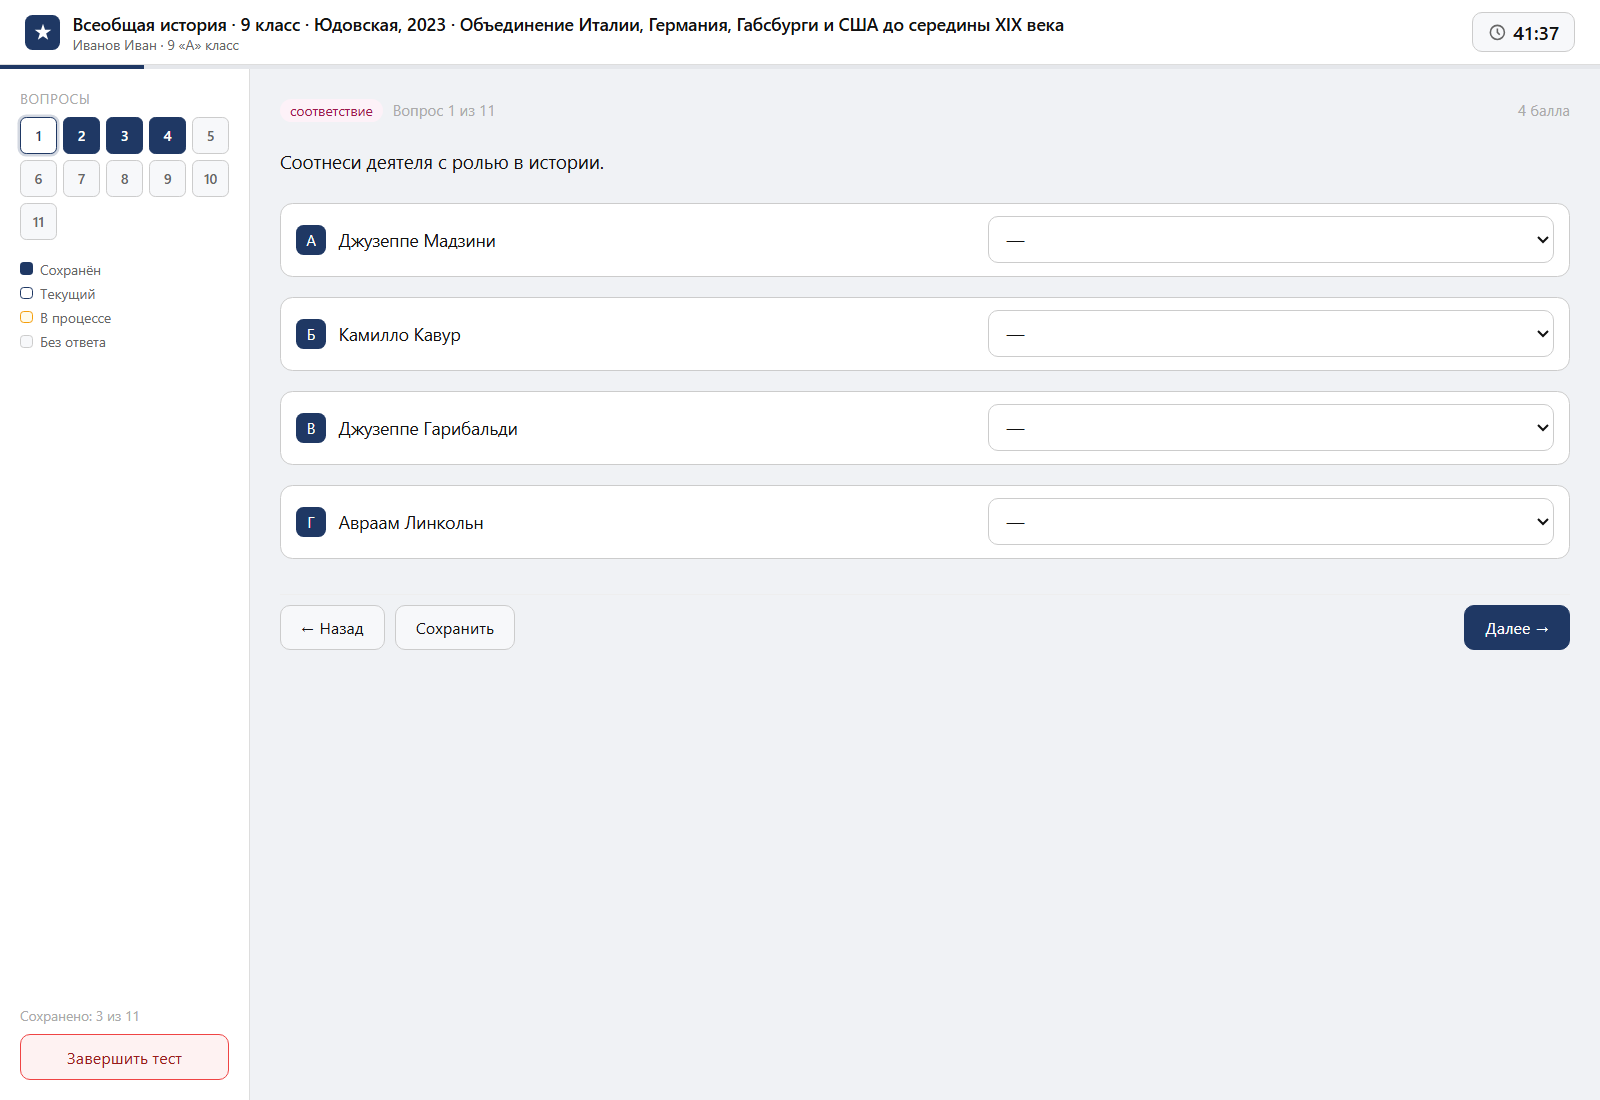Go to question 4 in navigator
The height and width of the screenshot is (1100, 1600).
tap(167, 136)
